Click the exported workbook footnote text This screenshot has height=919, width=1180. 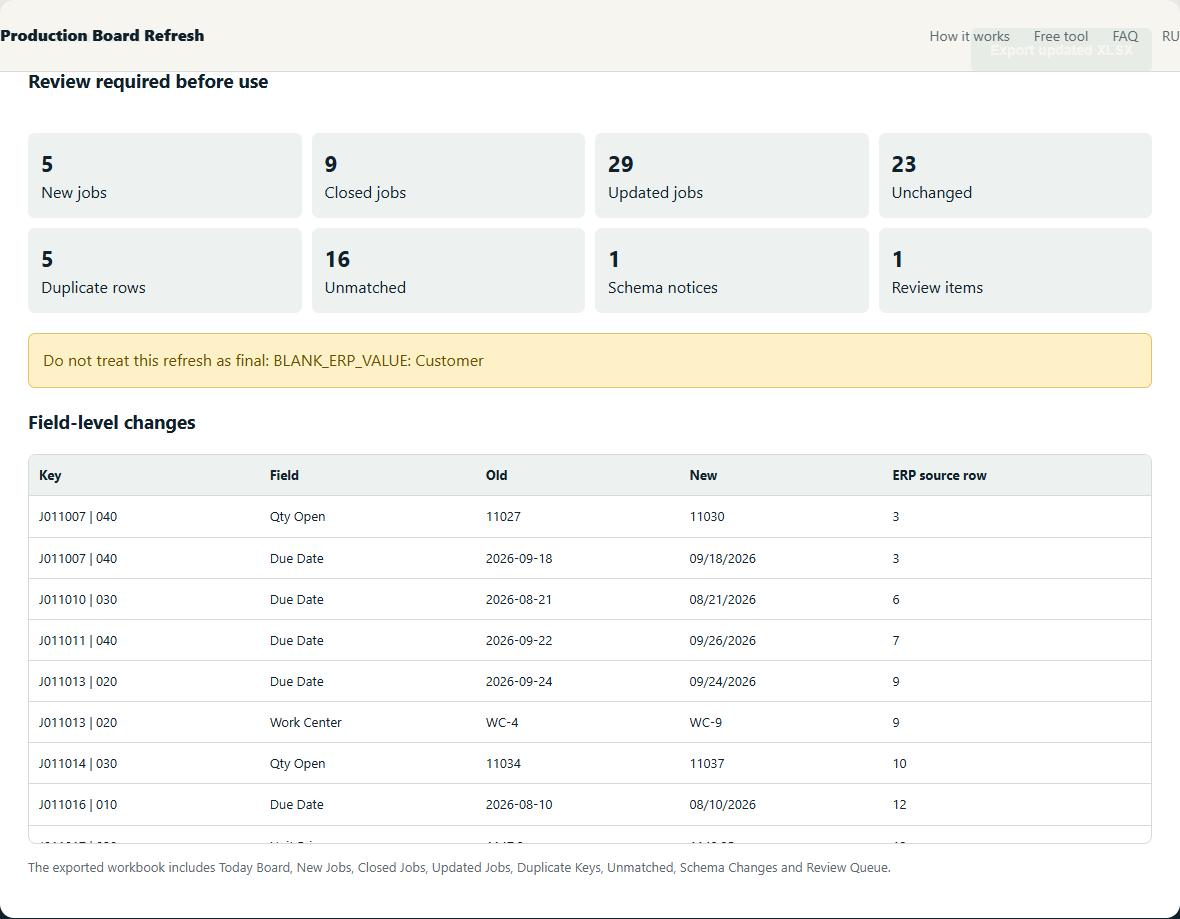pos(459,867)
